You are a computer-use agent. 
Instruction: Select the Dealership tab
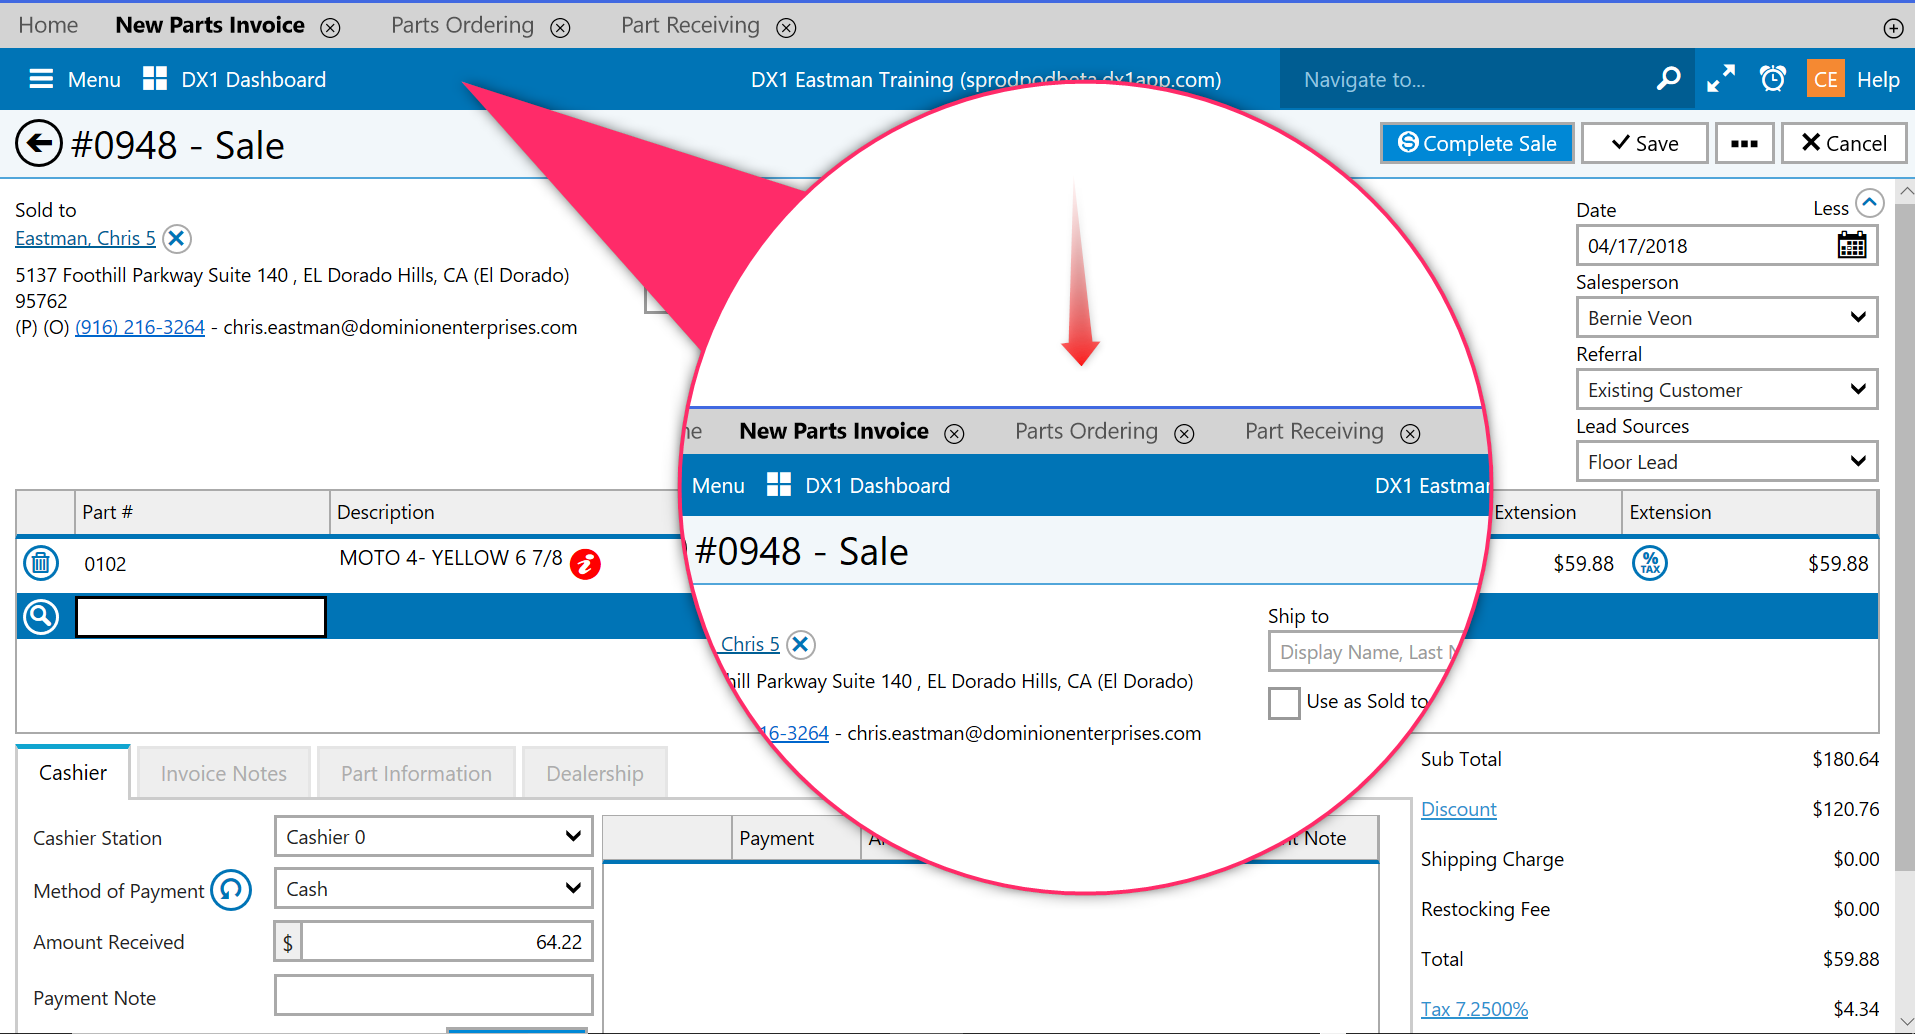click(x=595, y=773)
